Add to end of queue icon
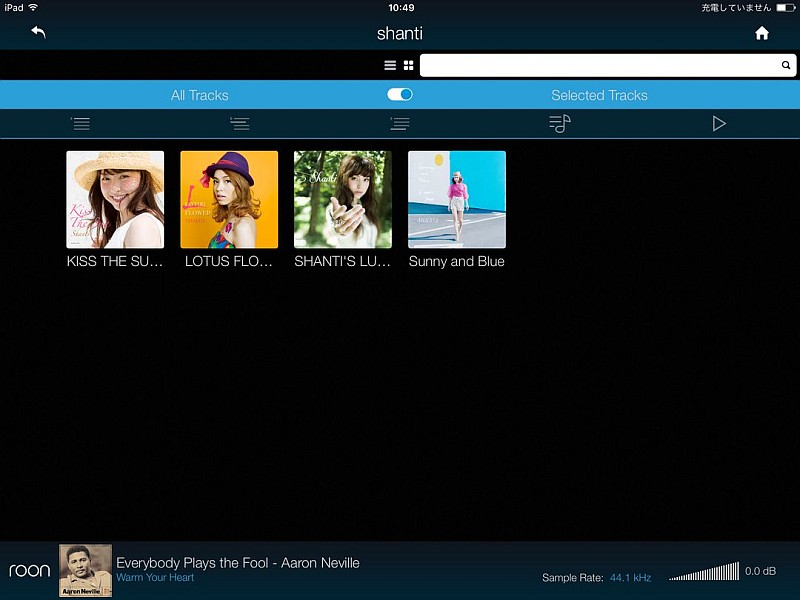 [x=399, y=123]
